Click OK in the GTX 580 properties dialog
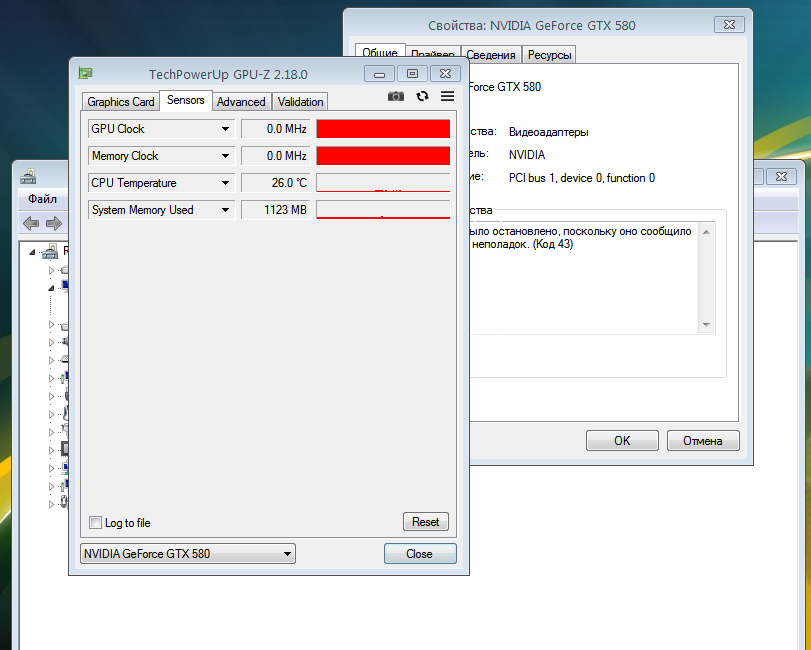811x650 pixels. tap(622, 441)
